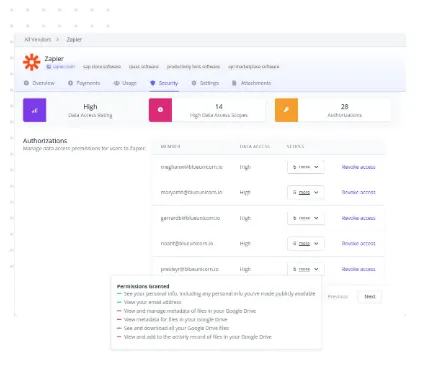Viewport: 421px width, 390px height.
Task: Open the zapier.com website link
Action: click(61, 67)
